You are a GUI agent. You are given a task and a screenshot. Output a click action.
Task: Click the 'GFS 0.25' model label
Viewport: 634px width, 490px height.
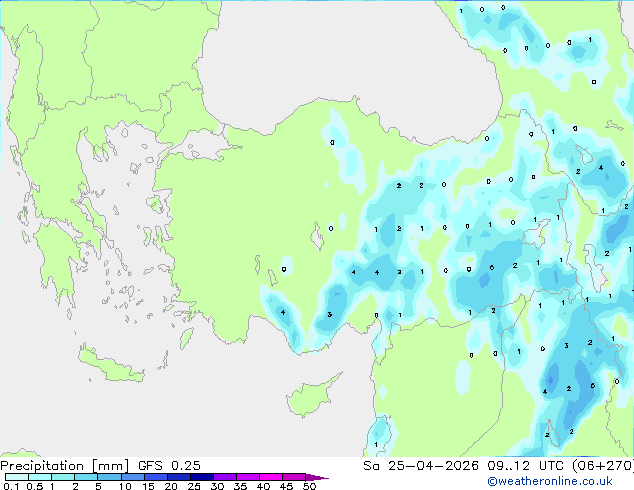point(169,466)
